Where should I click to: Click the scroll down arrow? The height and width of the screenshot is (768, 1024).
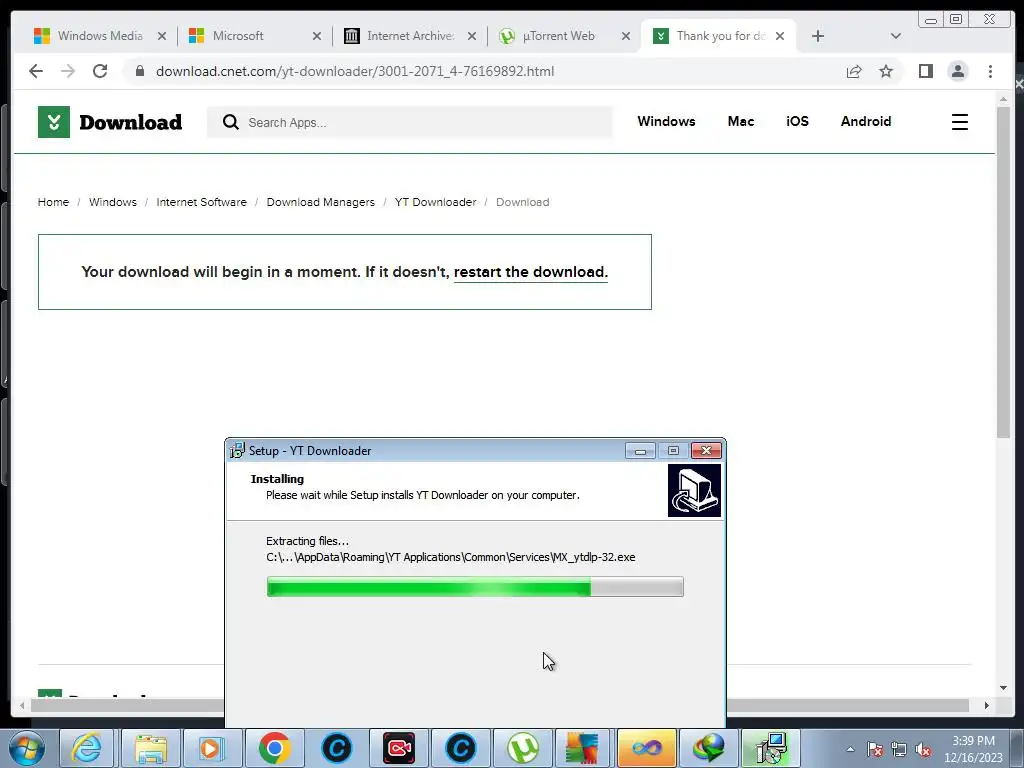(x=1003, y=688)
